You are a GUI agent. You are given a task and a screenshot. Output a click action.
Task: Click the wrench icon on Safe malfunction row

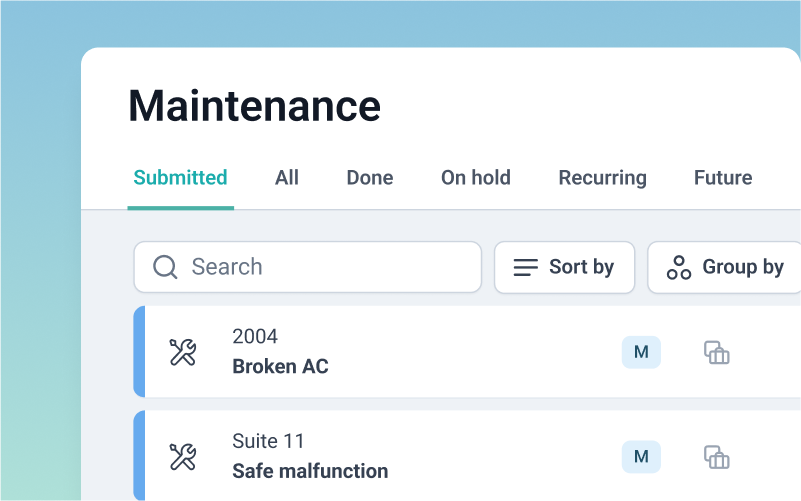(x=182, y=457)
